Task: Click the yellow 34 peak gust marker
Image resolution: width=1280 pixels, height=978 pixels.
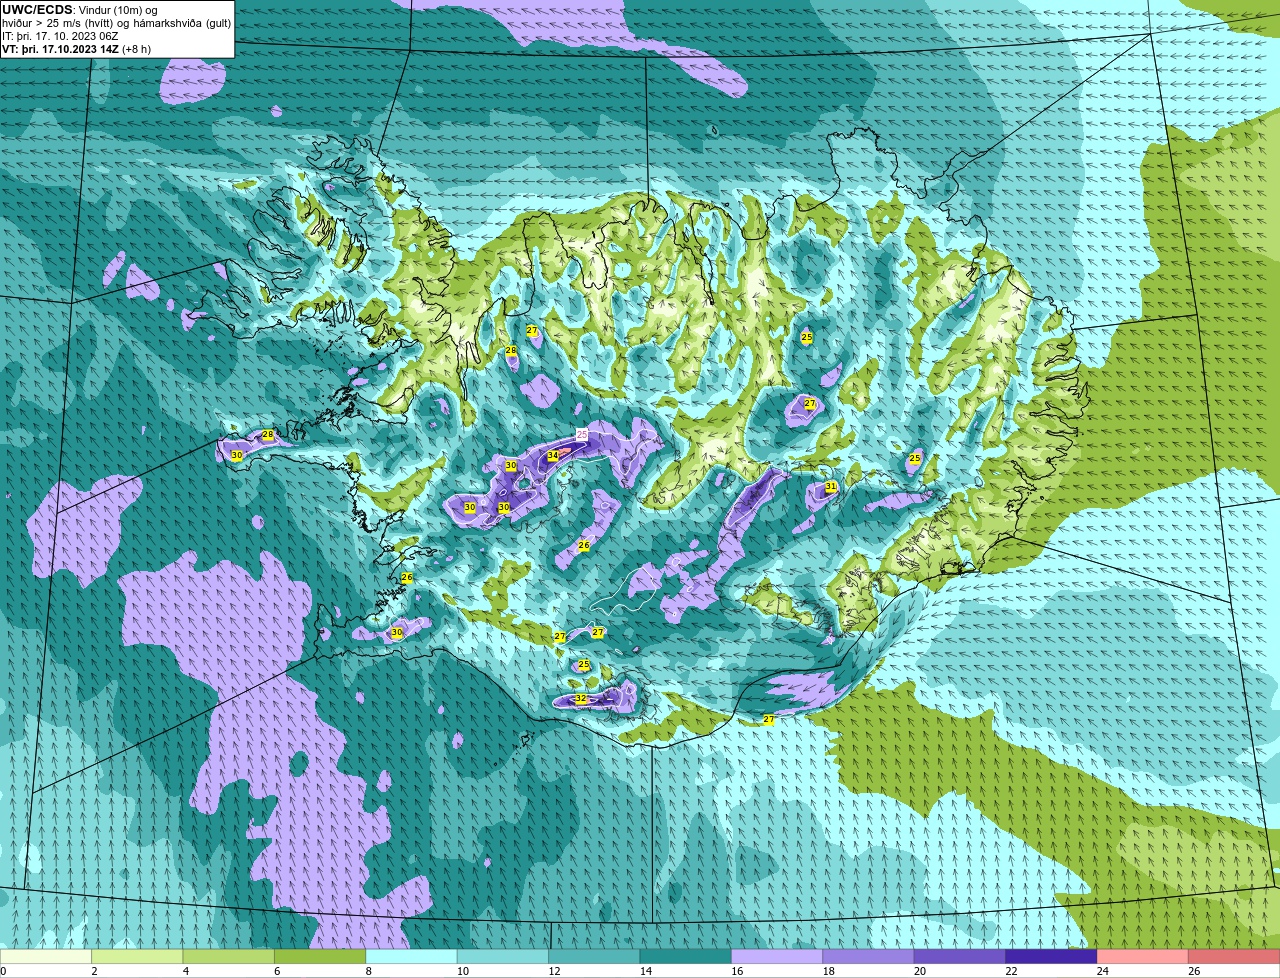Action: 552,456
